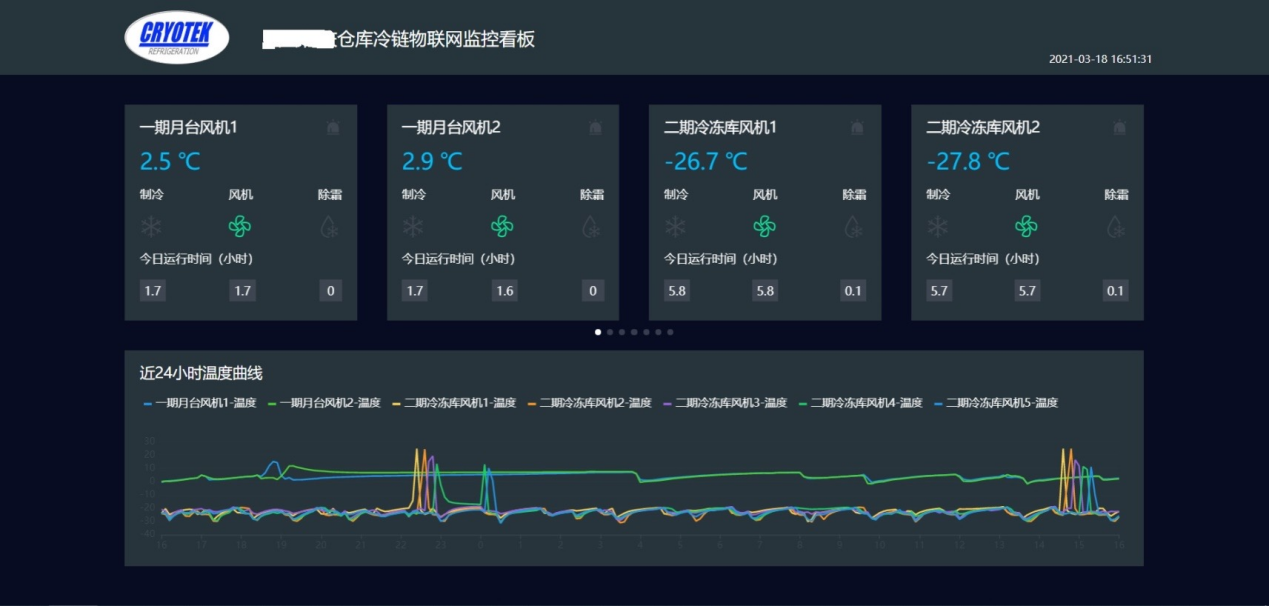Image resolution: width=1274 pixels, height=611 pixels.
Task: Hide the 一期月台风机2-温度 chart series
Action: [x=324, y=403]
